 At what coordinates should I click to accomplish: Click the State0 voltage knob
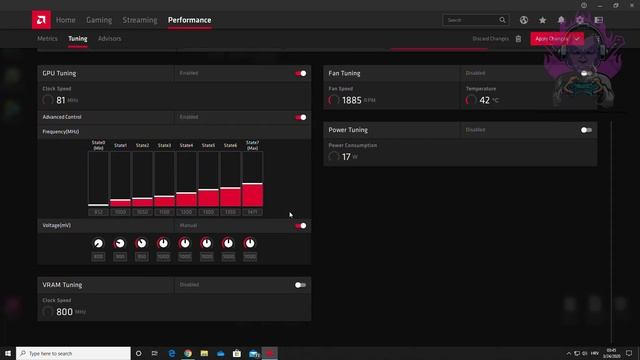point(98,243)
